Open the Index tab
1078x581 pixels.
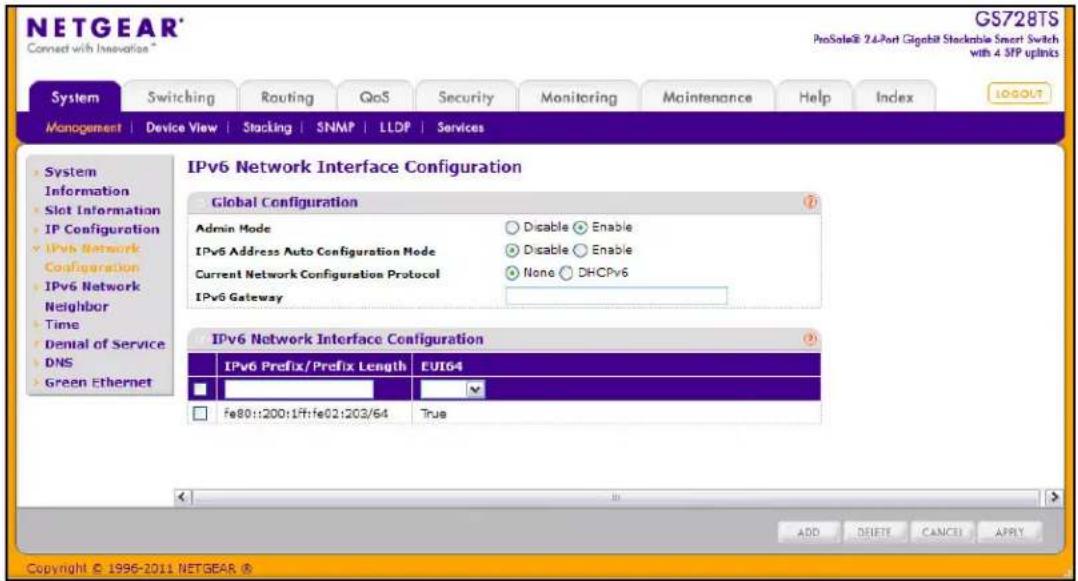tap(894, 98)
